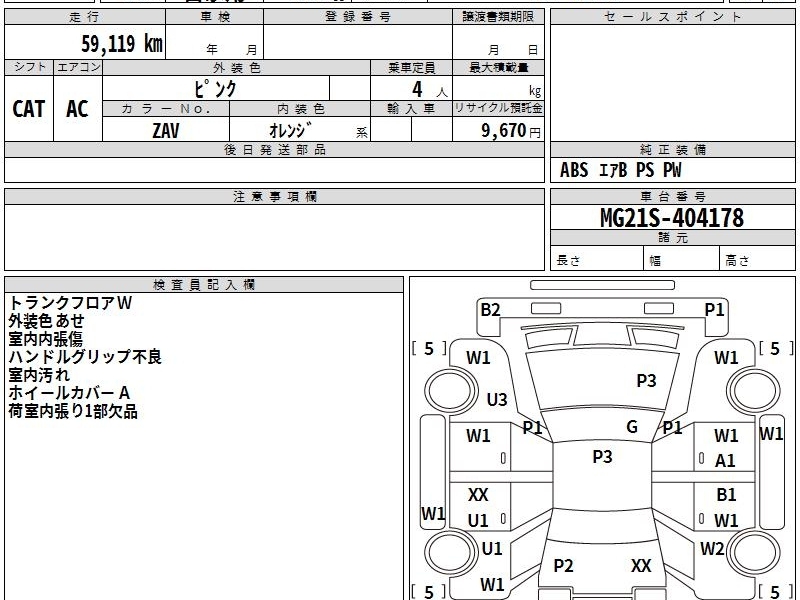Click the G mark on the diagram

coord(632,427)
